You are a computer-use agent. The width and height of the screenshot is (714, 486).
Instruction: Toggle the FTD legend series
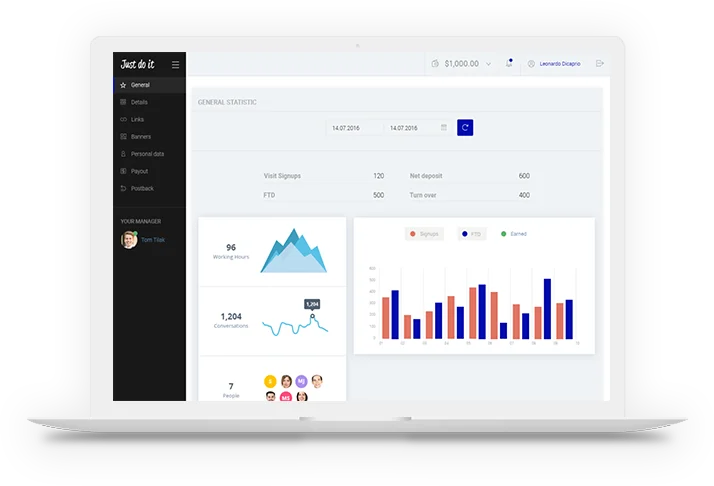(x=471, y=234)
